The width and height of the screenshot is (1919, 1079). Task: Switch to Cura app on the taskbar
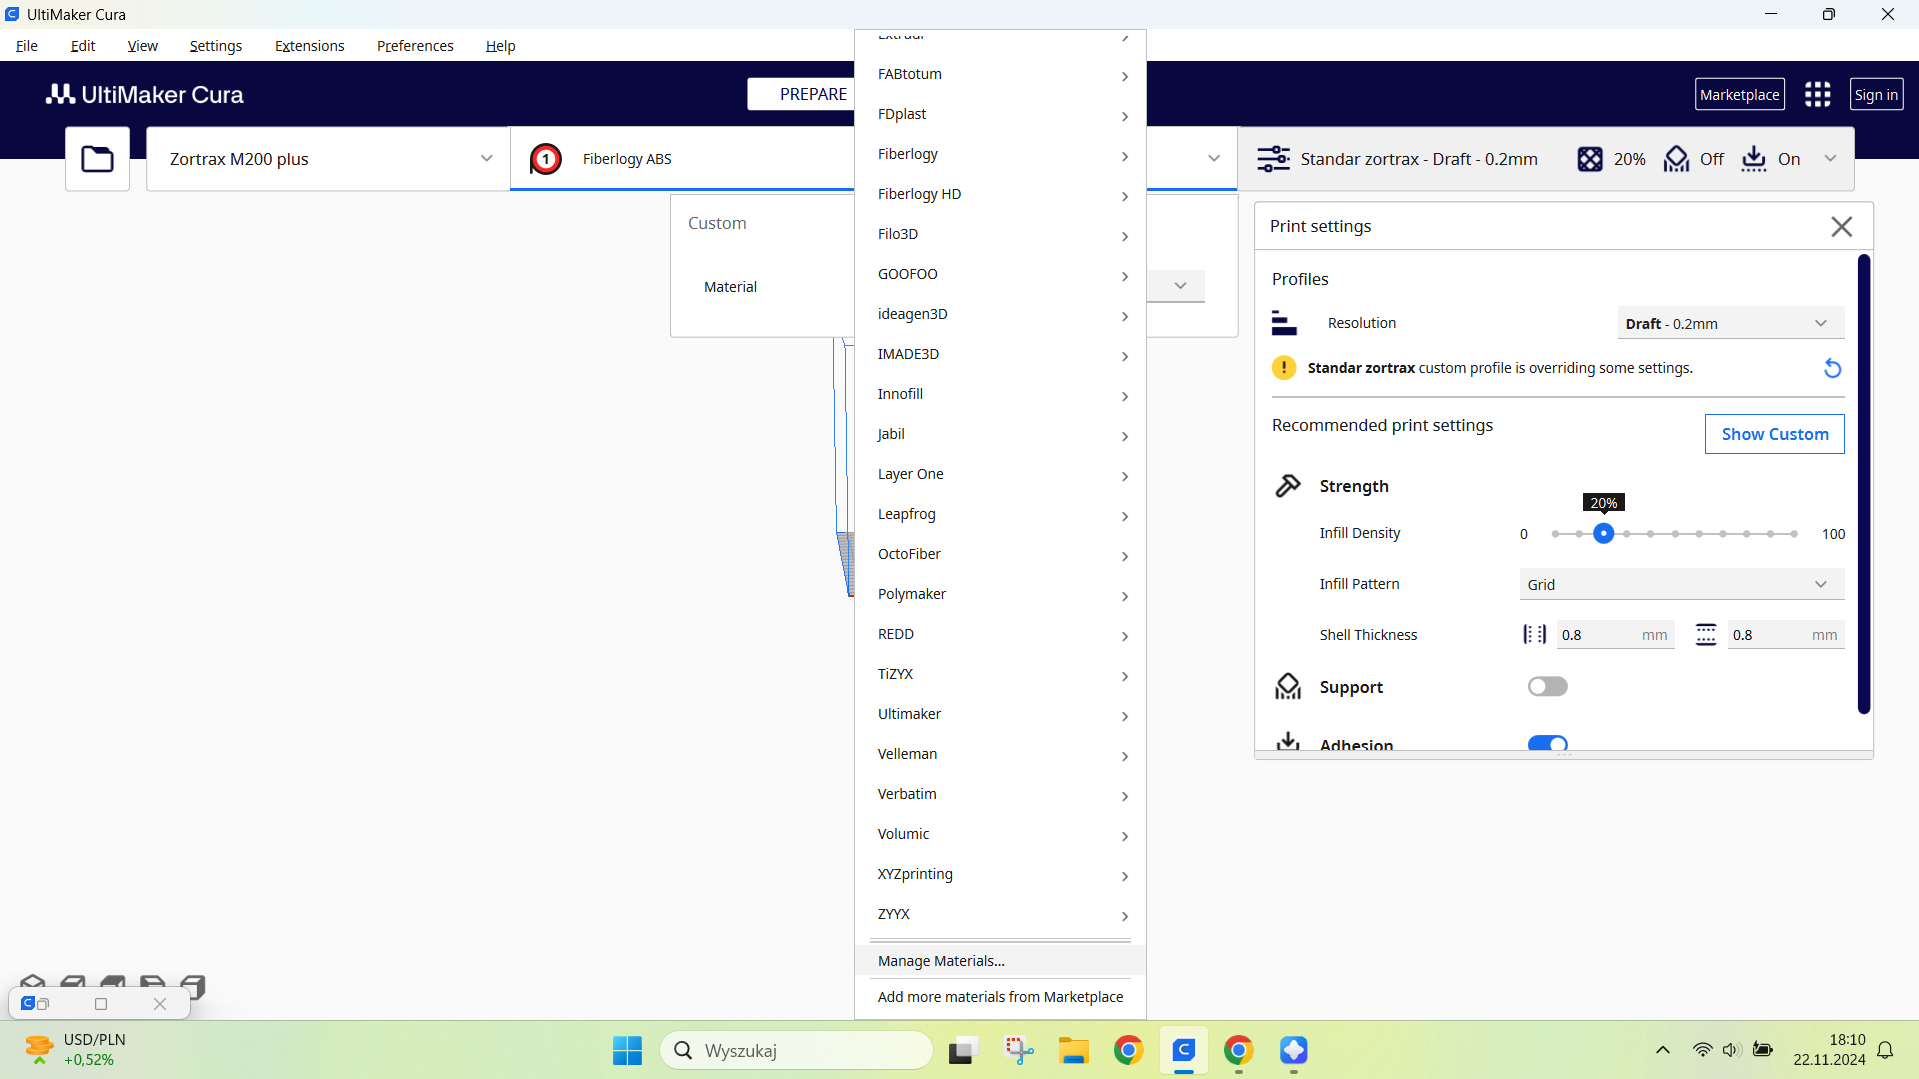click(x=1184, y=1050)
